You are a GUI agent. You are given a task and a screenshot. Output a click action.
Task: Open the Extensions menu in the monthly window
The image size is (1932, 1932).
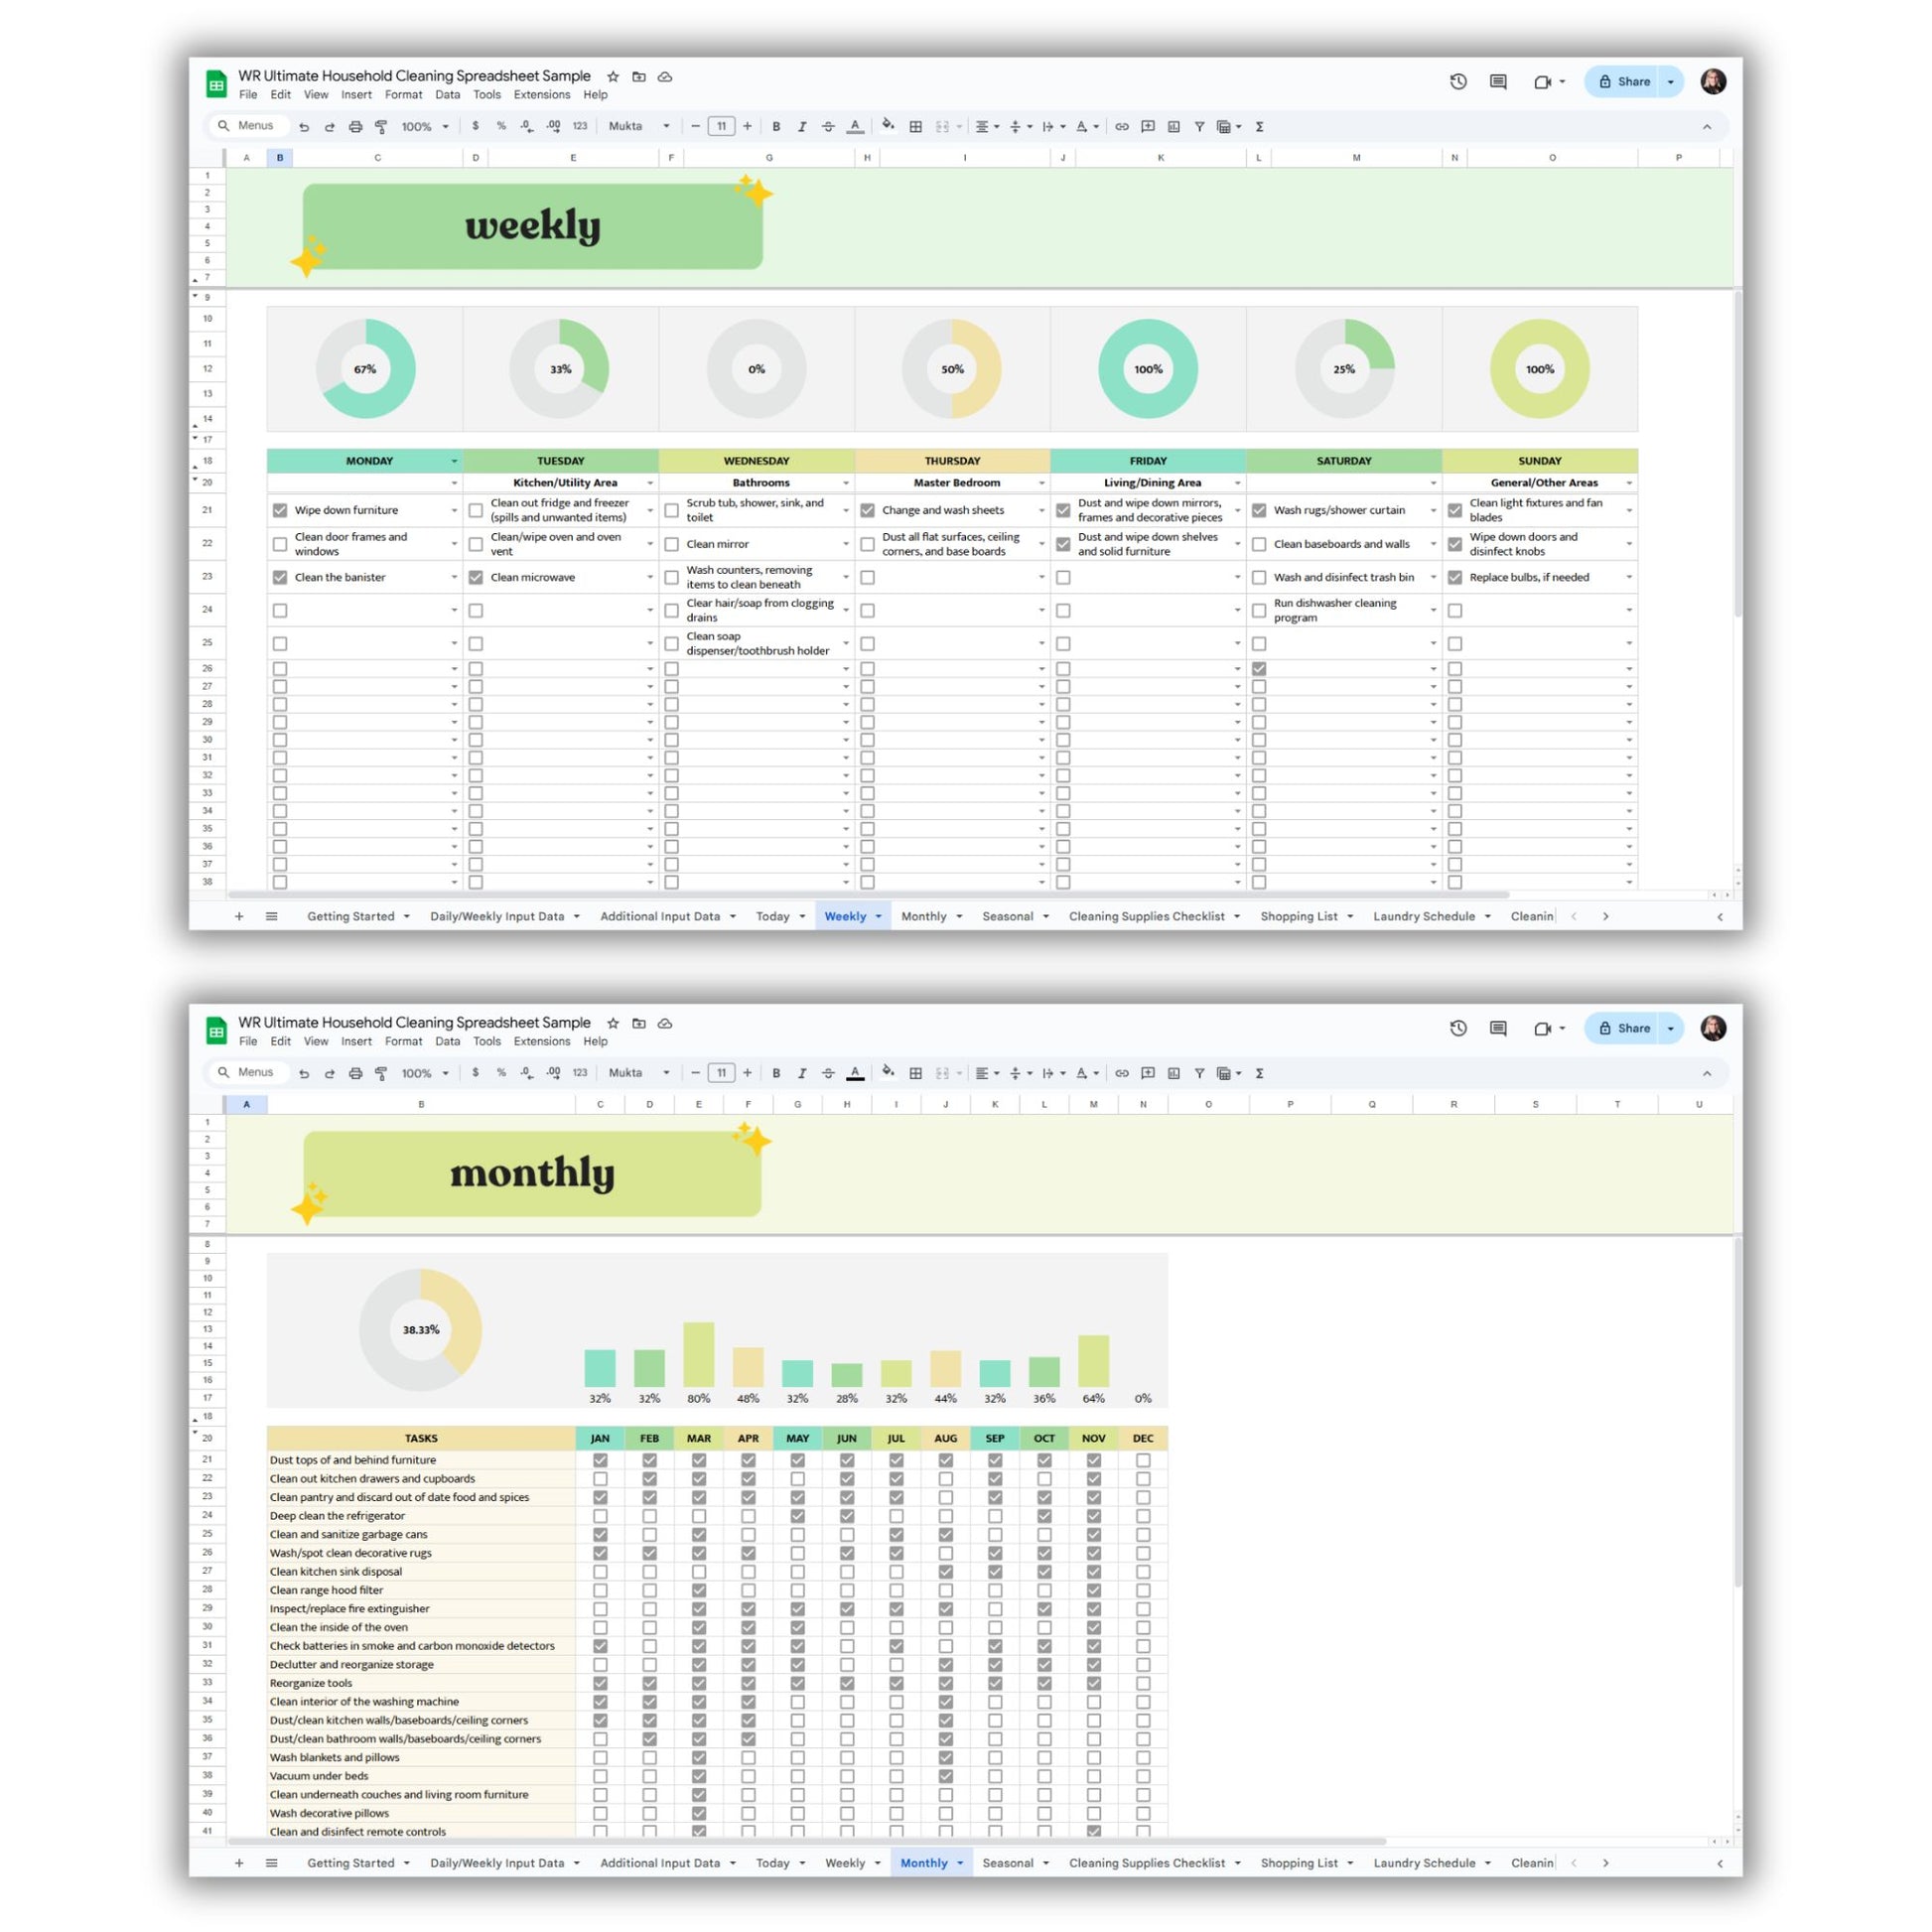(541, 1041)
